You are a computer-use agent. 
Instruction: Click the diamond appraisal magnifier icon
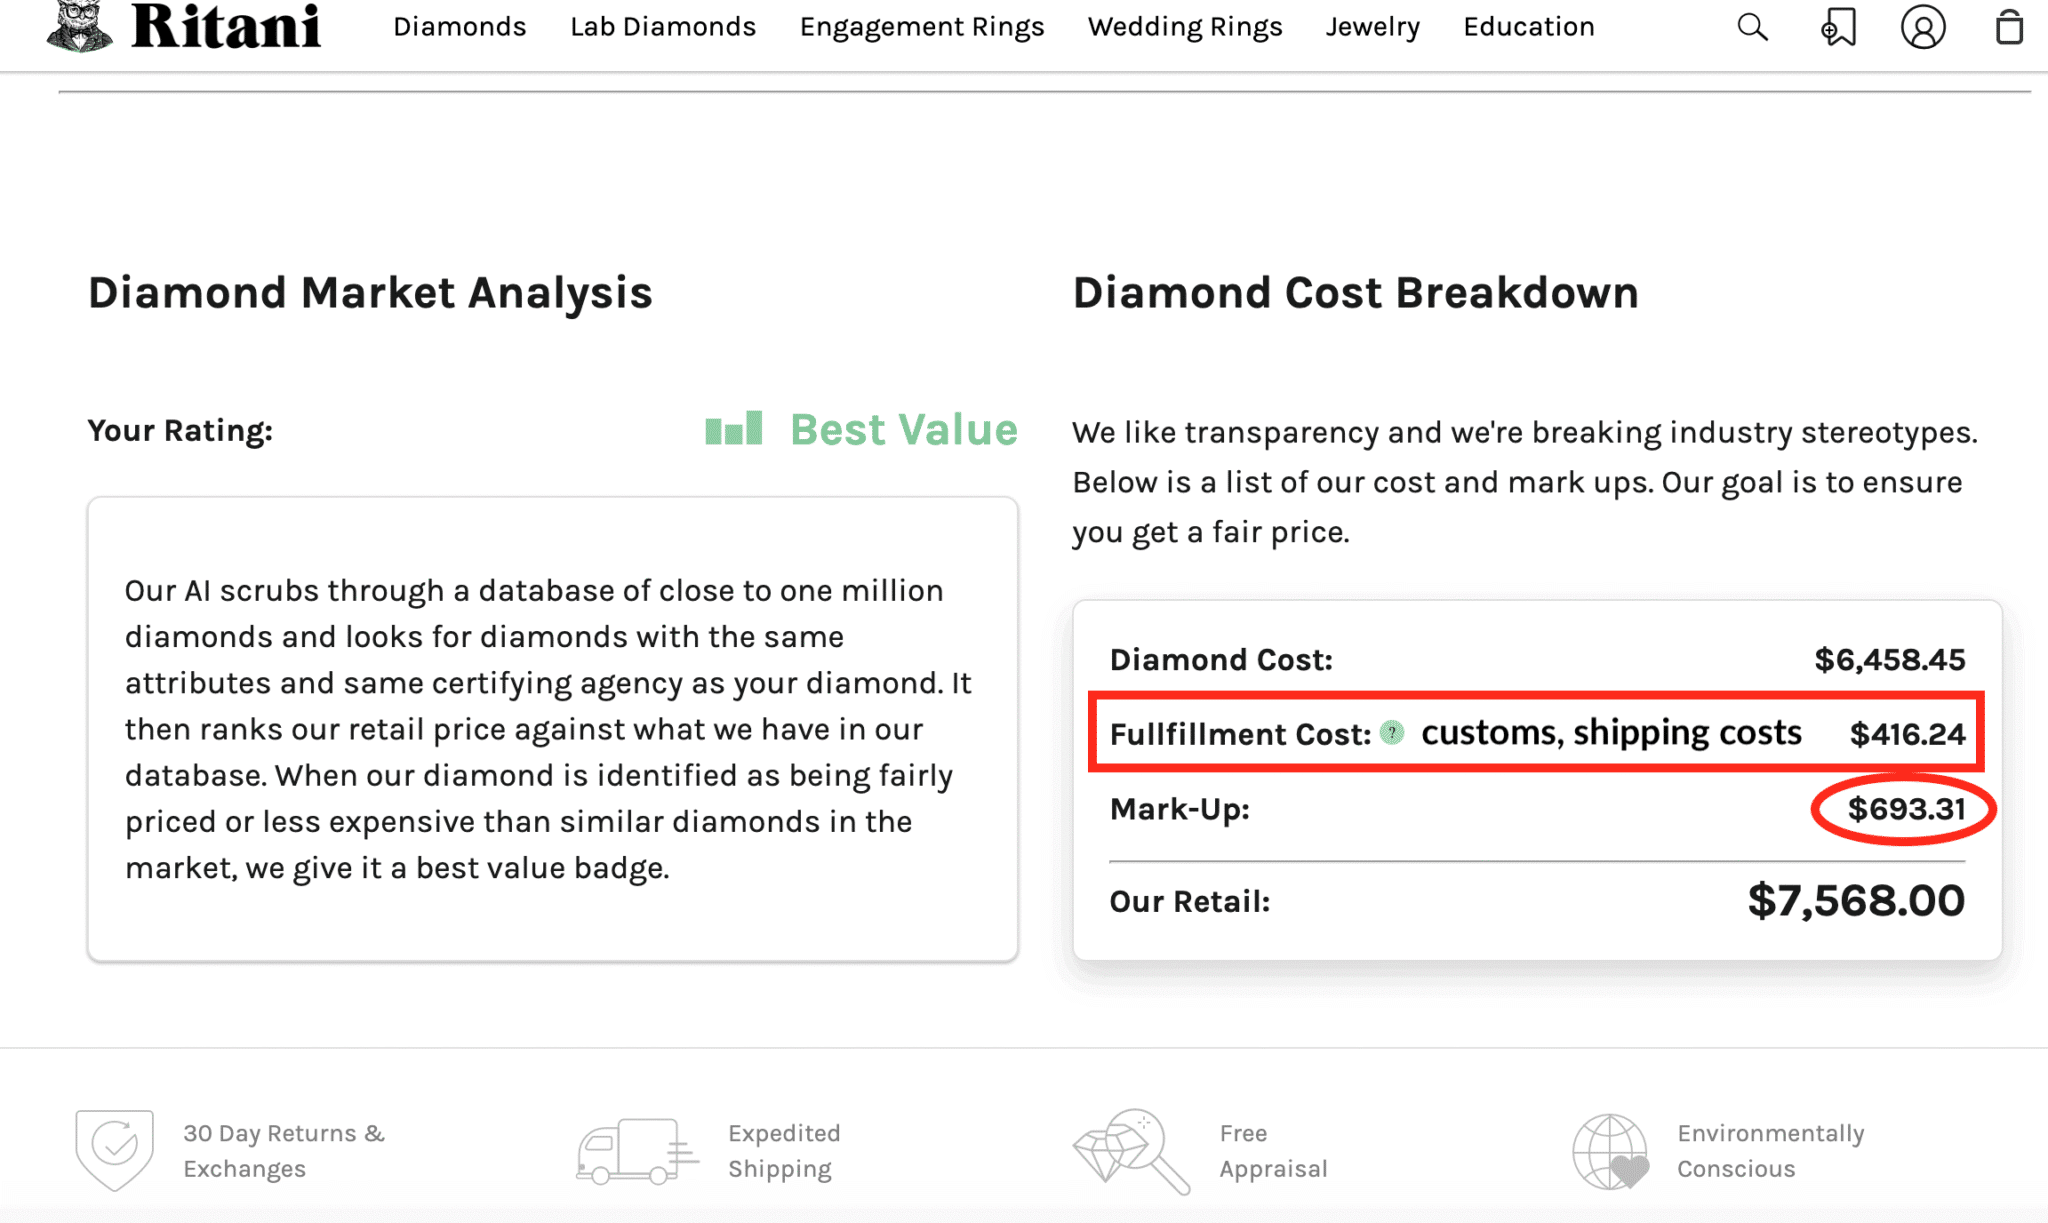coord(1132,1150)
